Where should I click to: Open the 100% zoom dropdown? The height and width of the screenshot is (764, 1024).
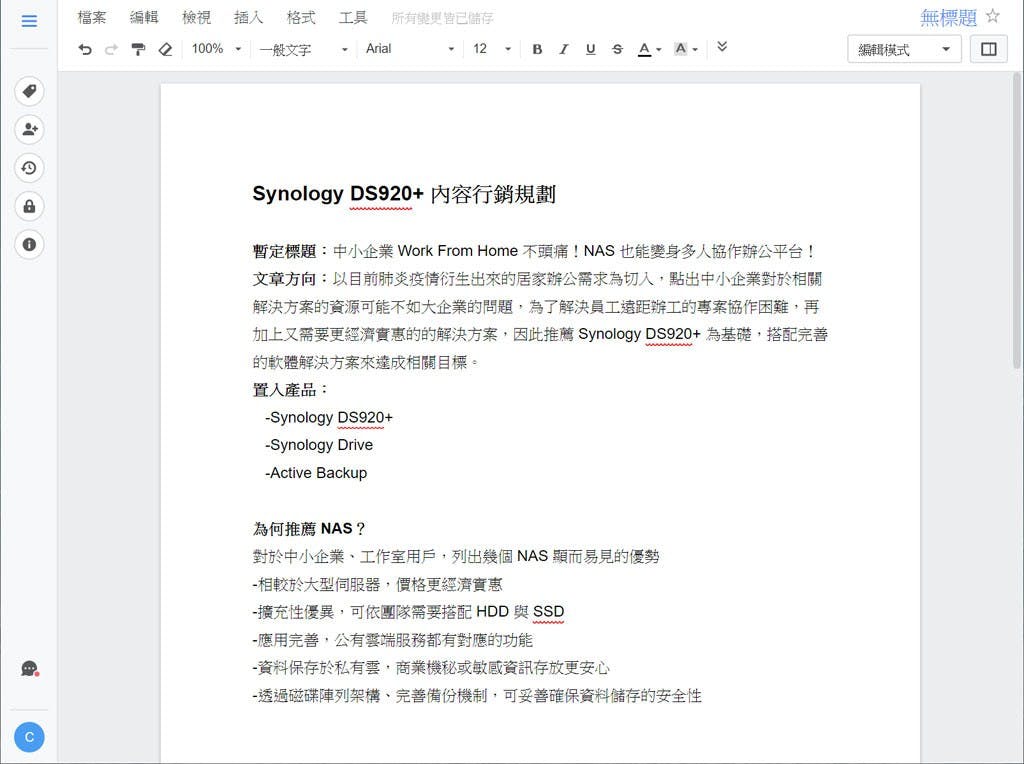216,49
